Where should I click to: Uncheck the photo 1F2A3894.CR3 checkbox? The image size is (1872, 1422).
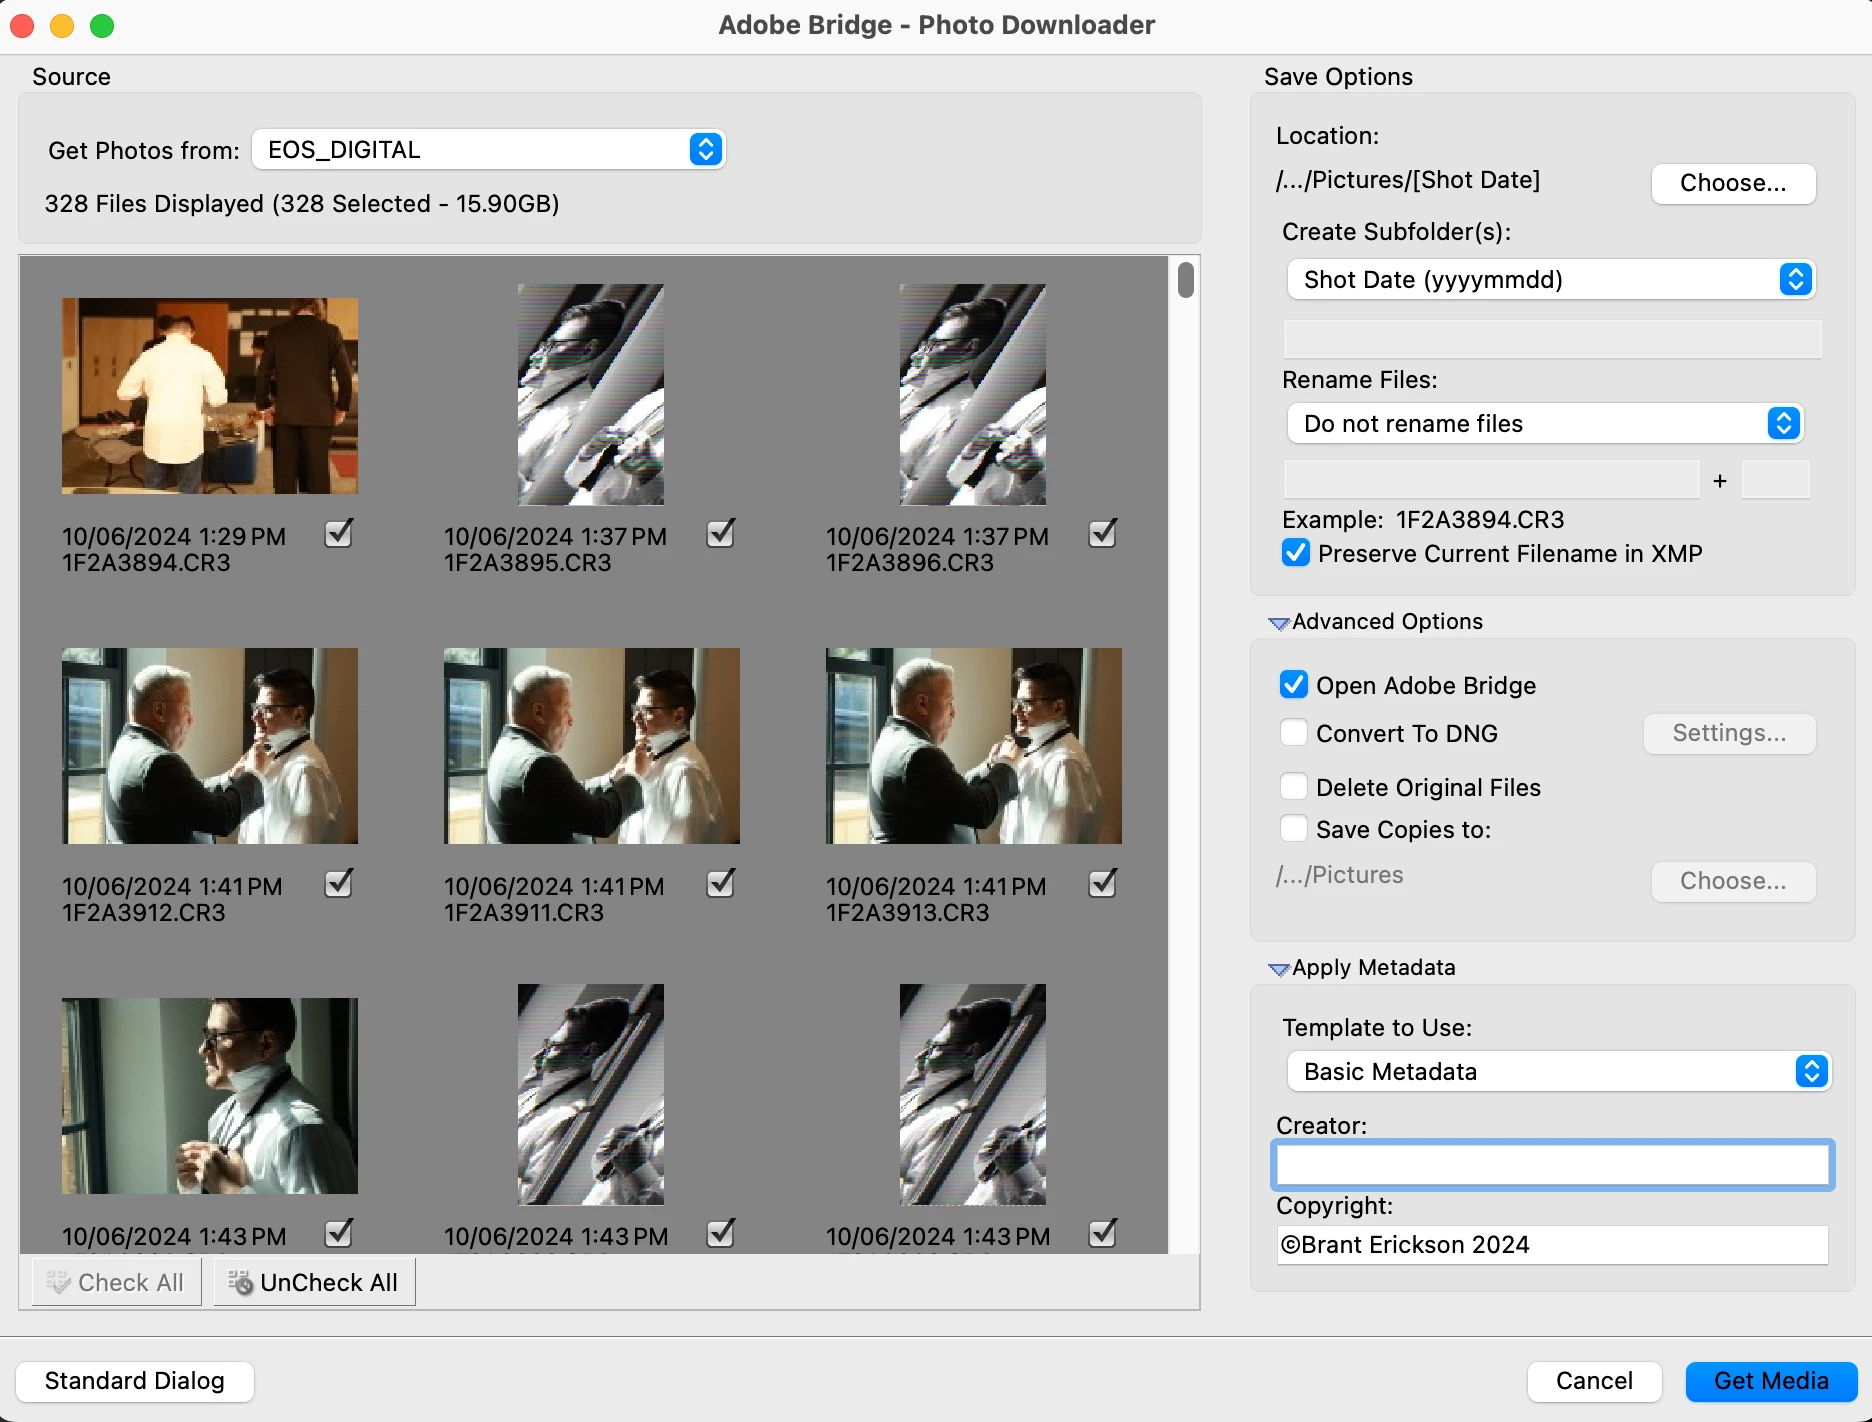click(x=339, y=534)
